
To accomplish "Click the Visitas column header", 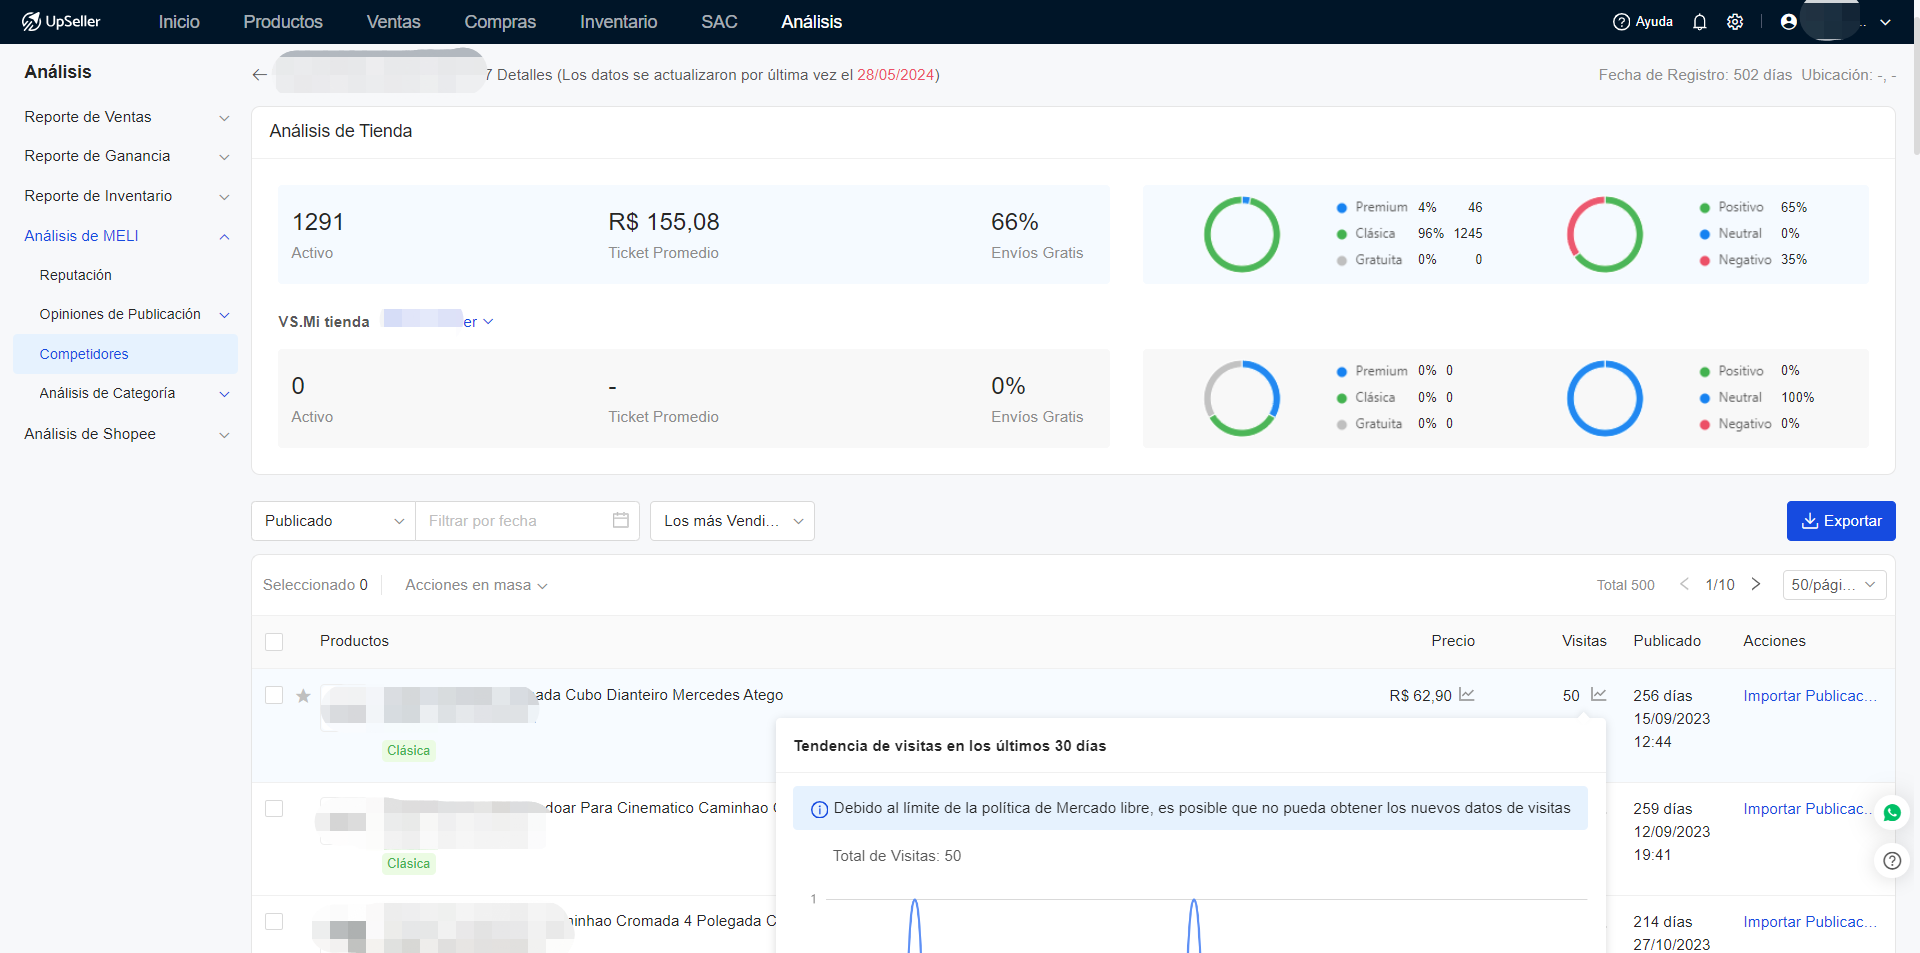I will (x=1584, y=641).
